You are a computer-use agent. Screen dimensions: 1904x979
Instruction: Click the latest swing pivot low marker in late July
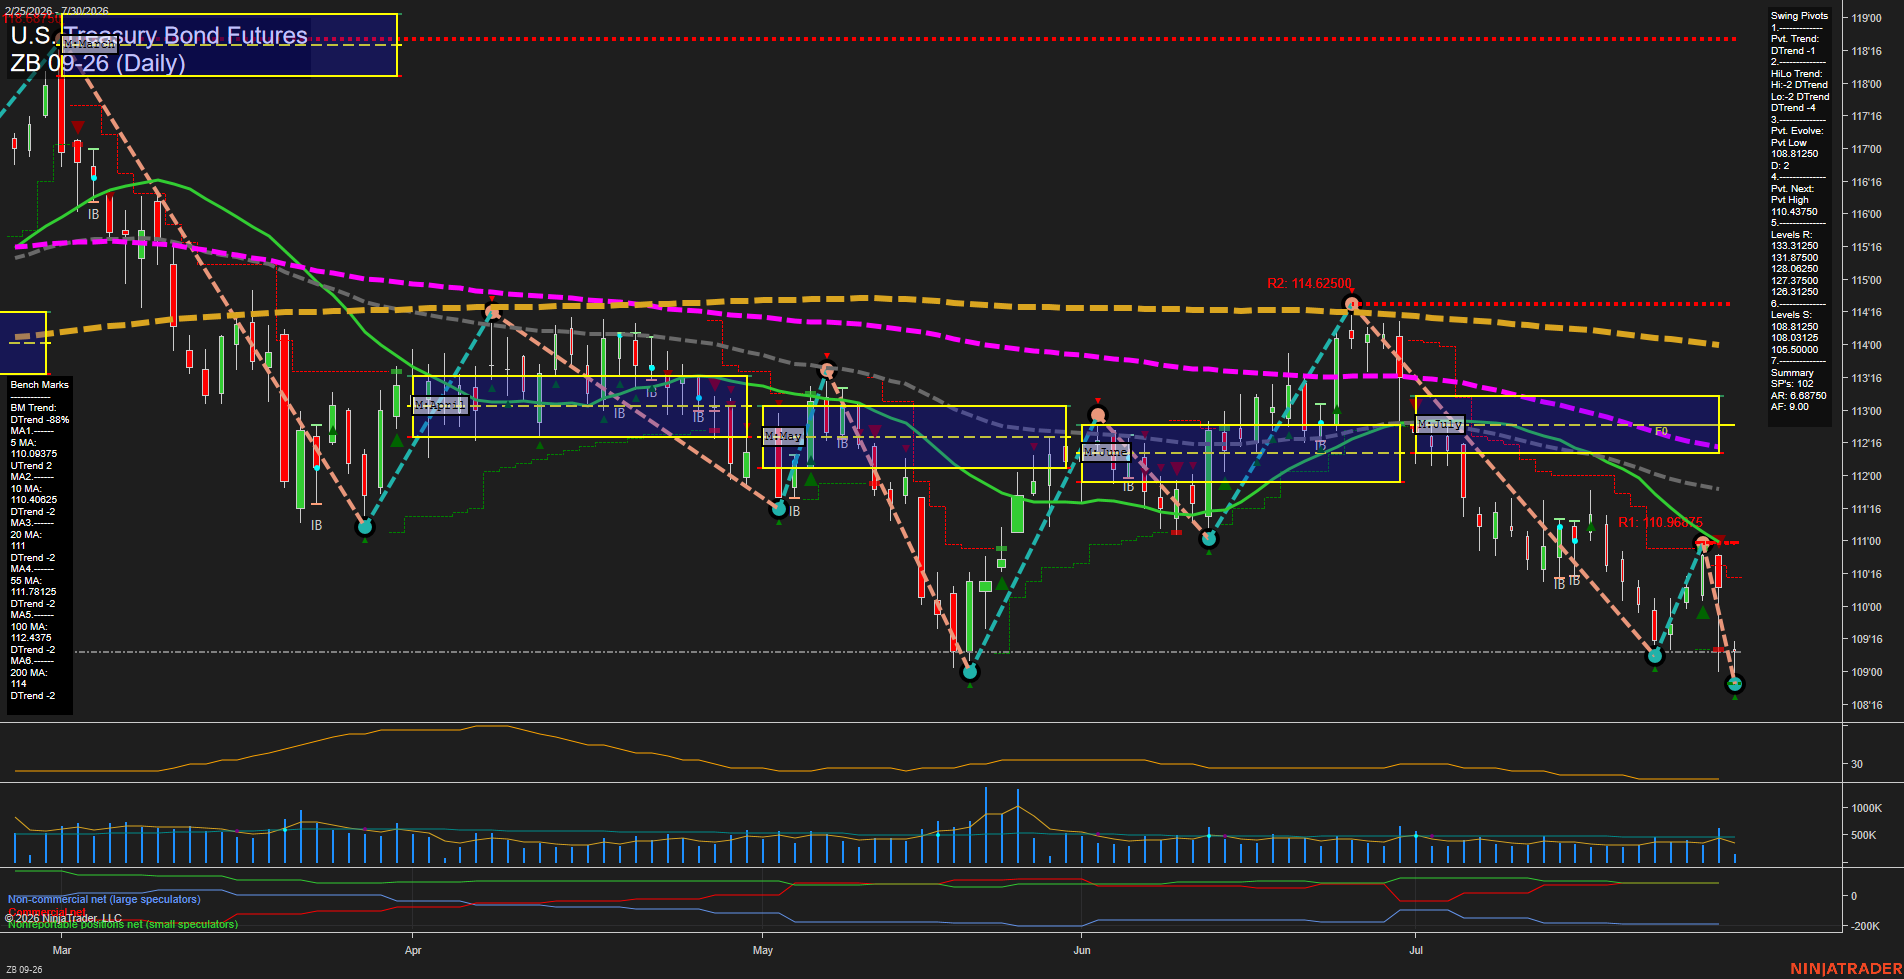pyautogui.click(x=1735, y=684)
